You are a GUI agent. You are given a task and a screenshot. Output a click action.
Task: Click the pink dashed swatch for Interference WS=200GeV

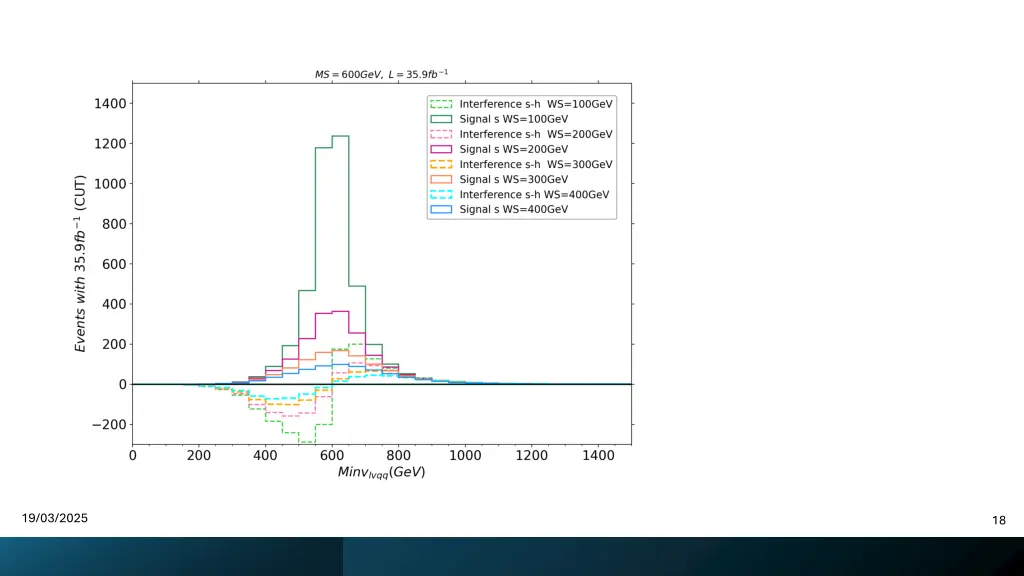point(441,134)
